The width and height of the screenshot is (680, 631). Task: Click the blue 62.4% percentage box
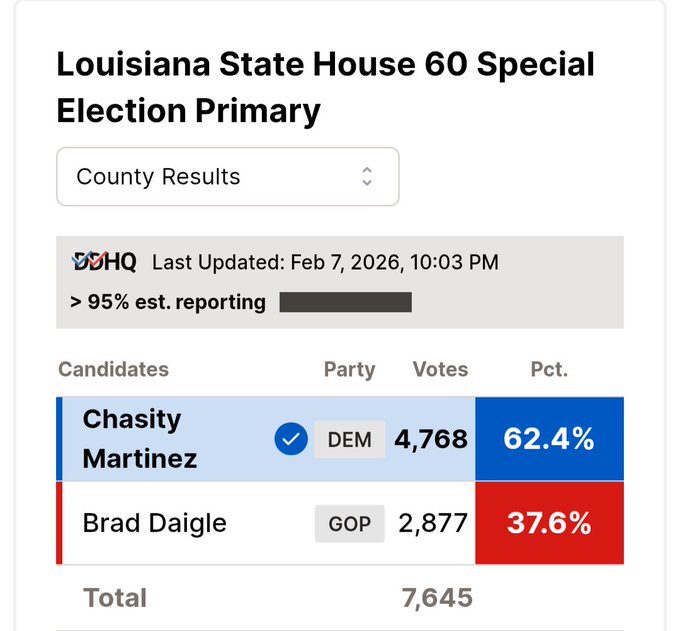549,439
